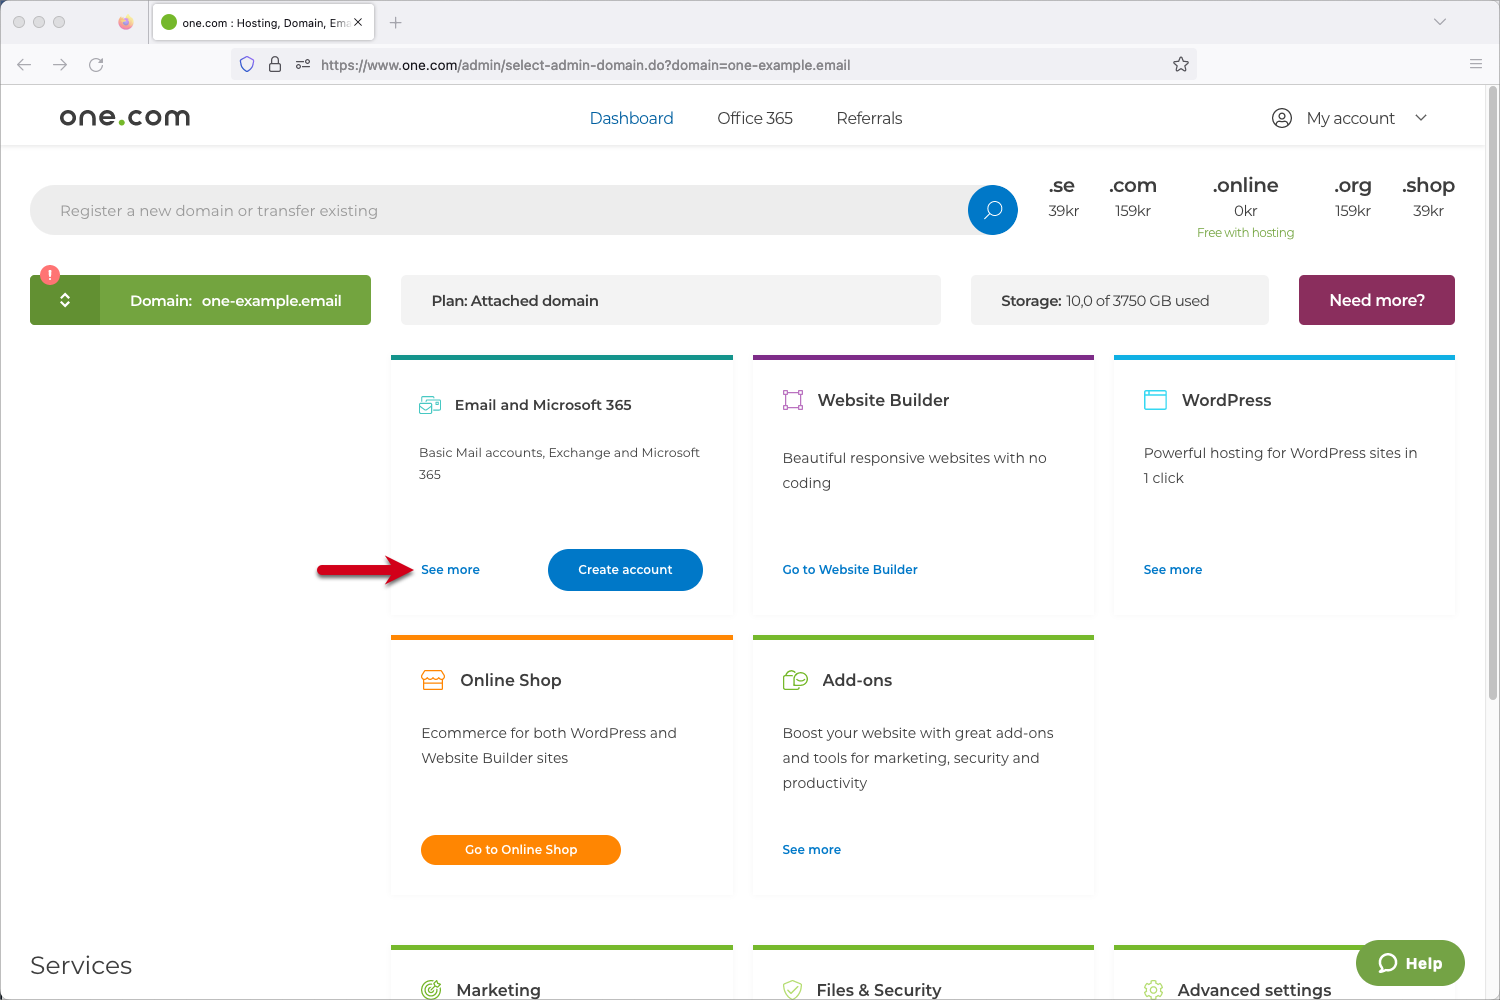List all tabs with the chevron
Screen dimensions: 1500x1000
click(1440, 22)
